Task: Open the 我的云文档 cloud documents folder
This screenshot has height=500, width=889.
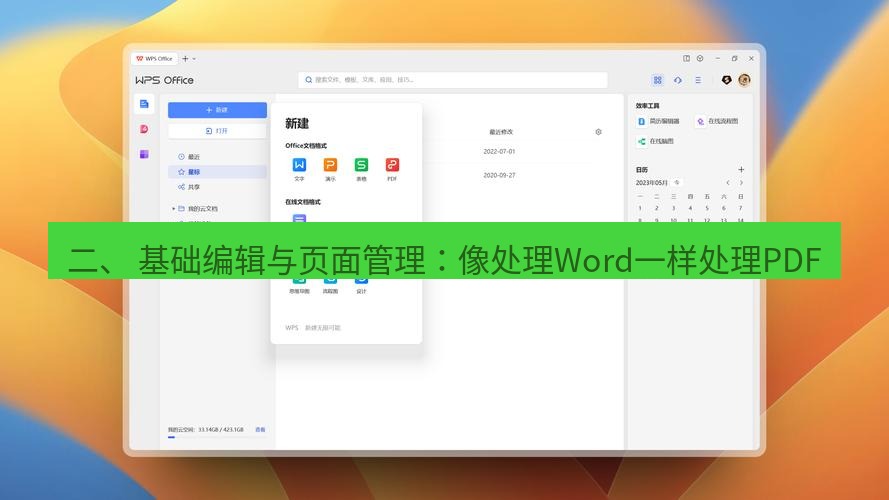Action: tap(198, 209)
